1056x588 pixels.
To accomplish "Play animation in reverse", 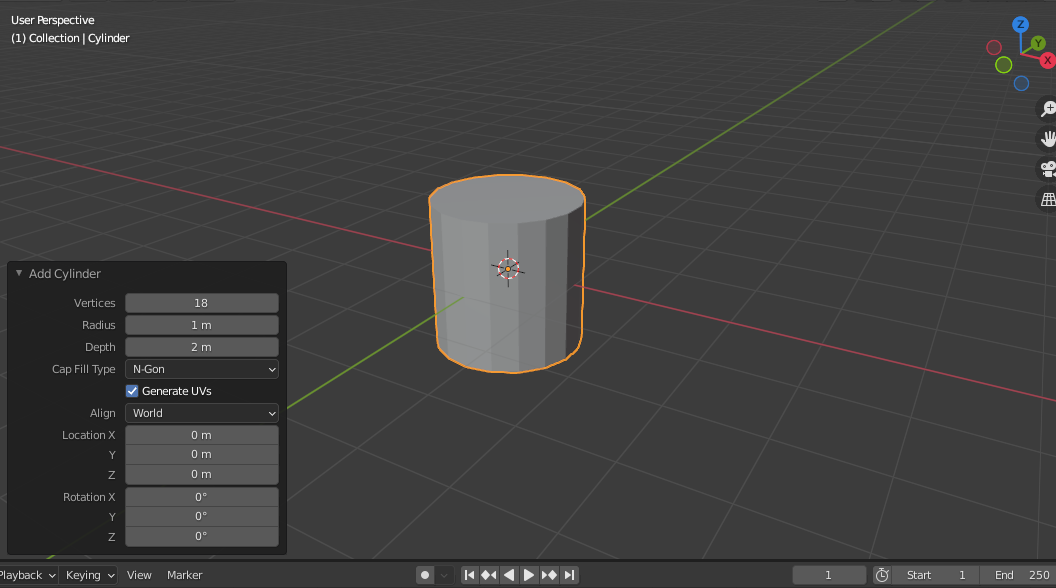I will tap(509, 575).
